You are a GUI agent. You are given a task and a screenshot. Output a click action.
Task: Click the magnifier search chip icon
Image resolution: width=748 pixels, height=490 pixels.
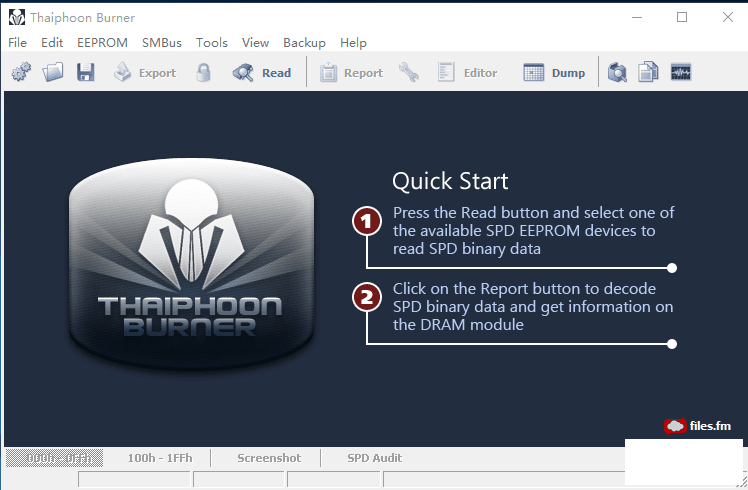click(617, 72)
